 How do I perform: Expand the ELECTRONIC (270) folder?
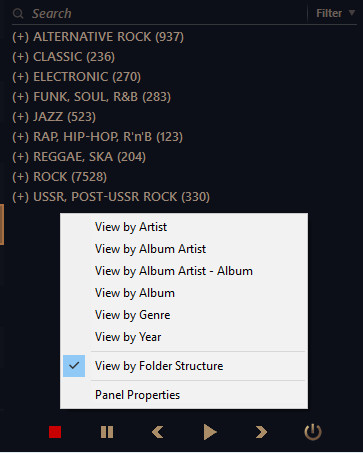click(21, 77)
